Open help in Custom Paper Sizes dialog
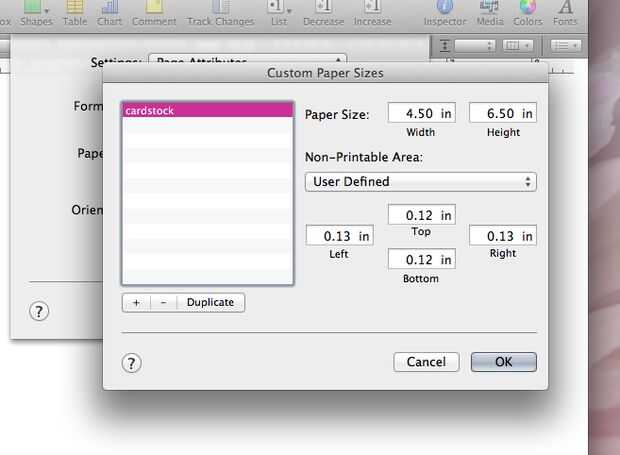 tap(131, 363)
